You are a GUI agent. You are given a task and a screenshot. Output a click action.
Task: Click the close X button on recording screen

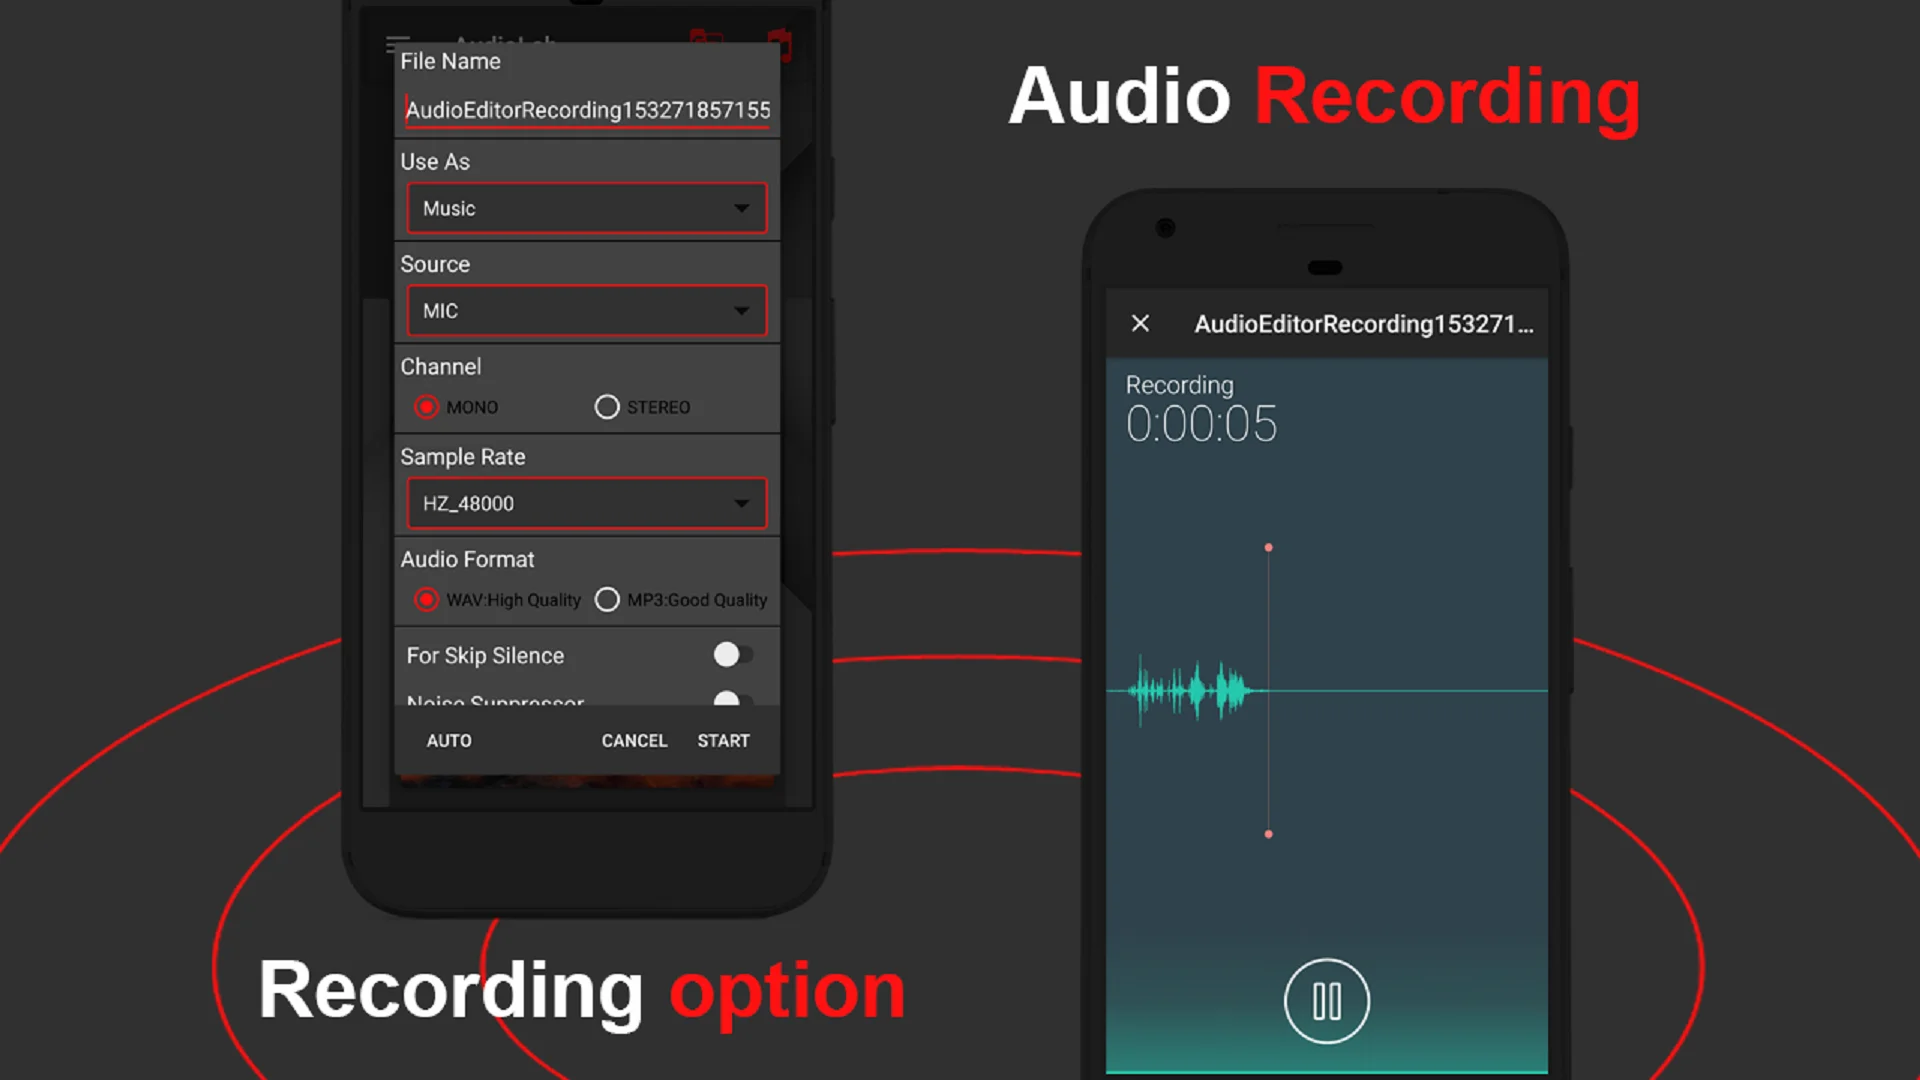coord(1139,323)
